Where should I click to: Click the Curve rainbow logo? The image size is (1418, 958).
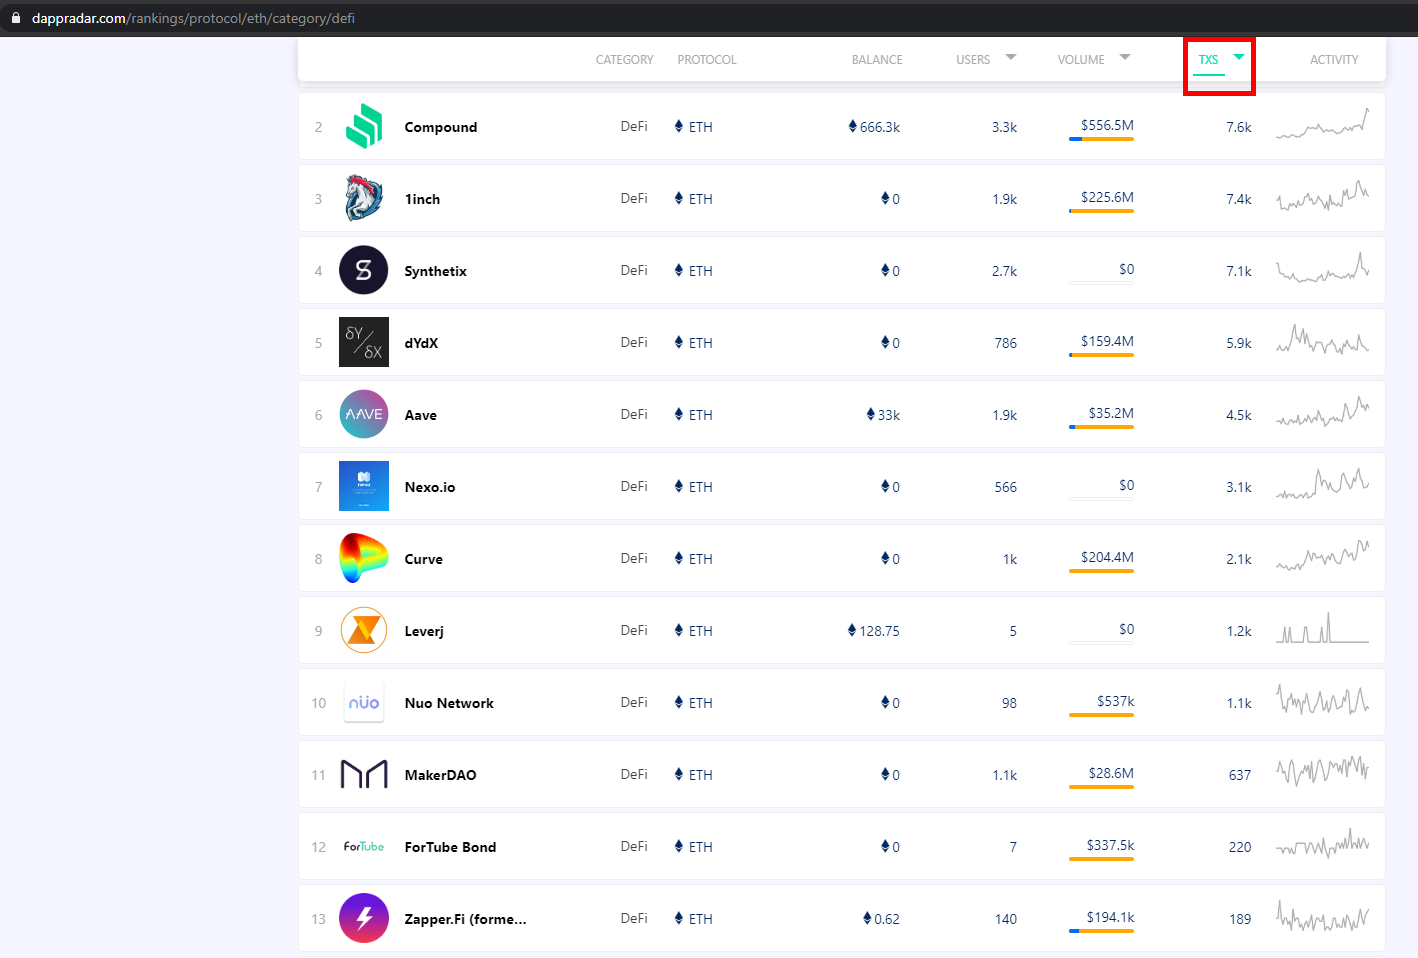coord(364,558)
